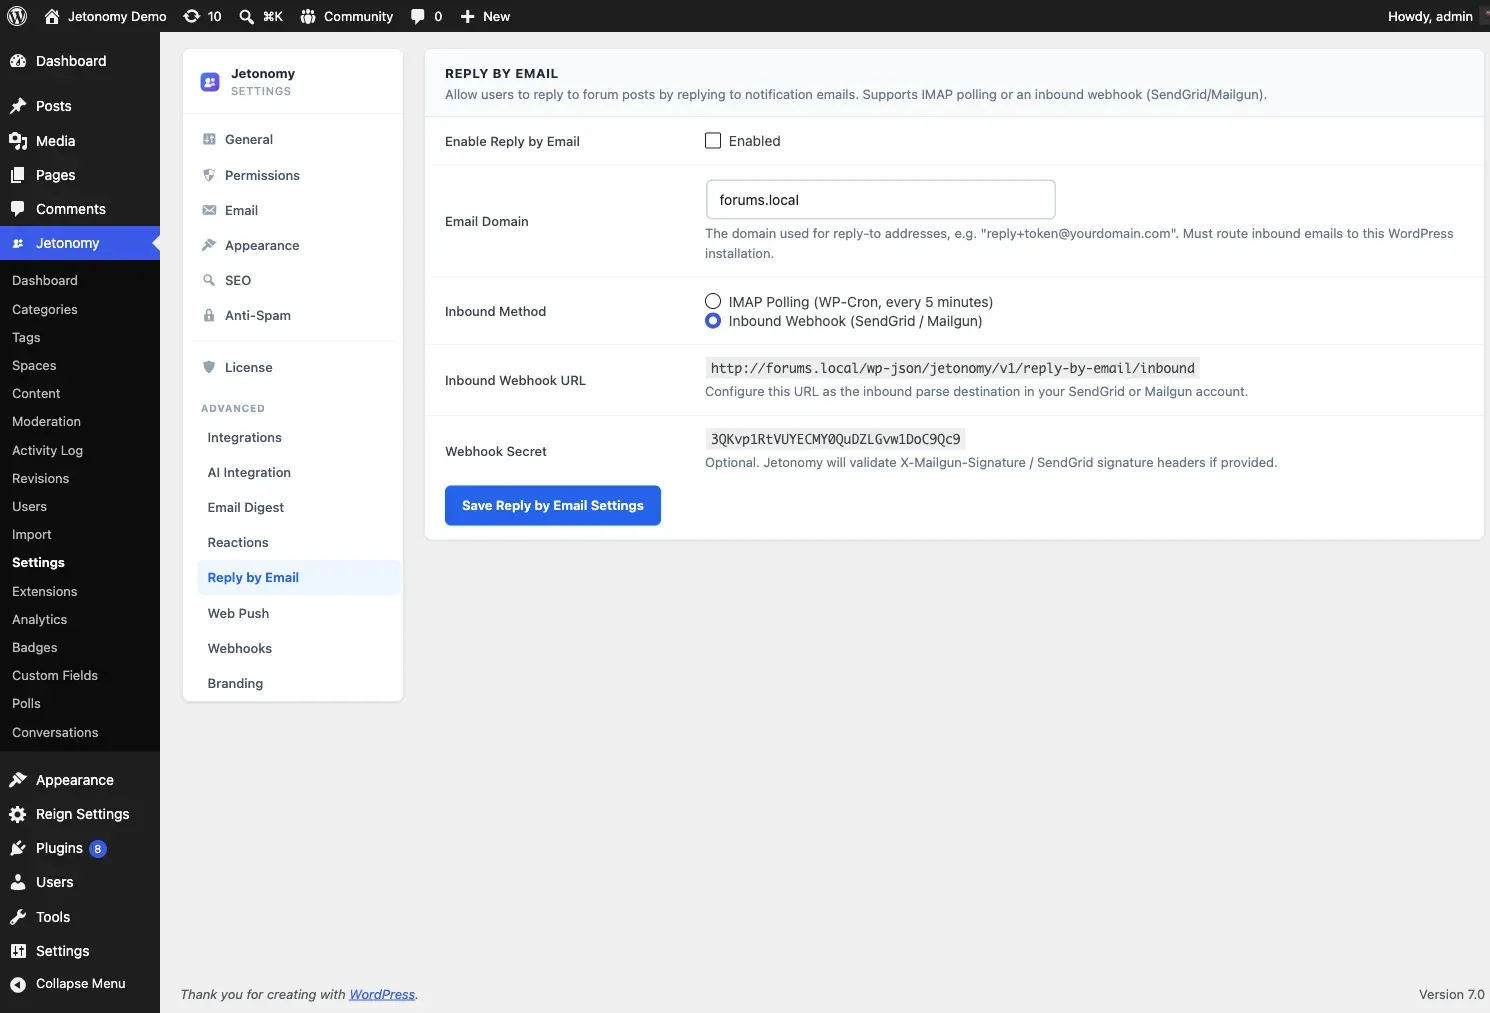Click the Plugins update count badge 8
Viewport: 1490px width, 1013px height.
(x=98, y=849)
